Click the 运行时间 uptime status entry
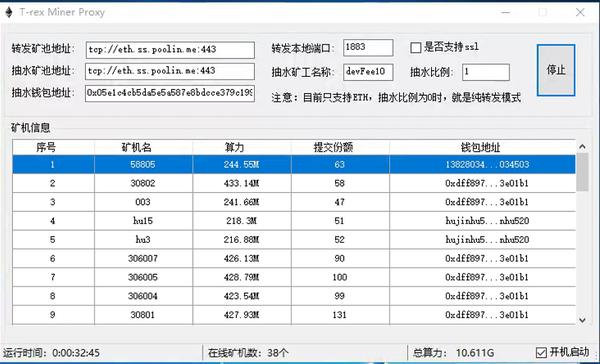 point(52,353)
